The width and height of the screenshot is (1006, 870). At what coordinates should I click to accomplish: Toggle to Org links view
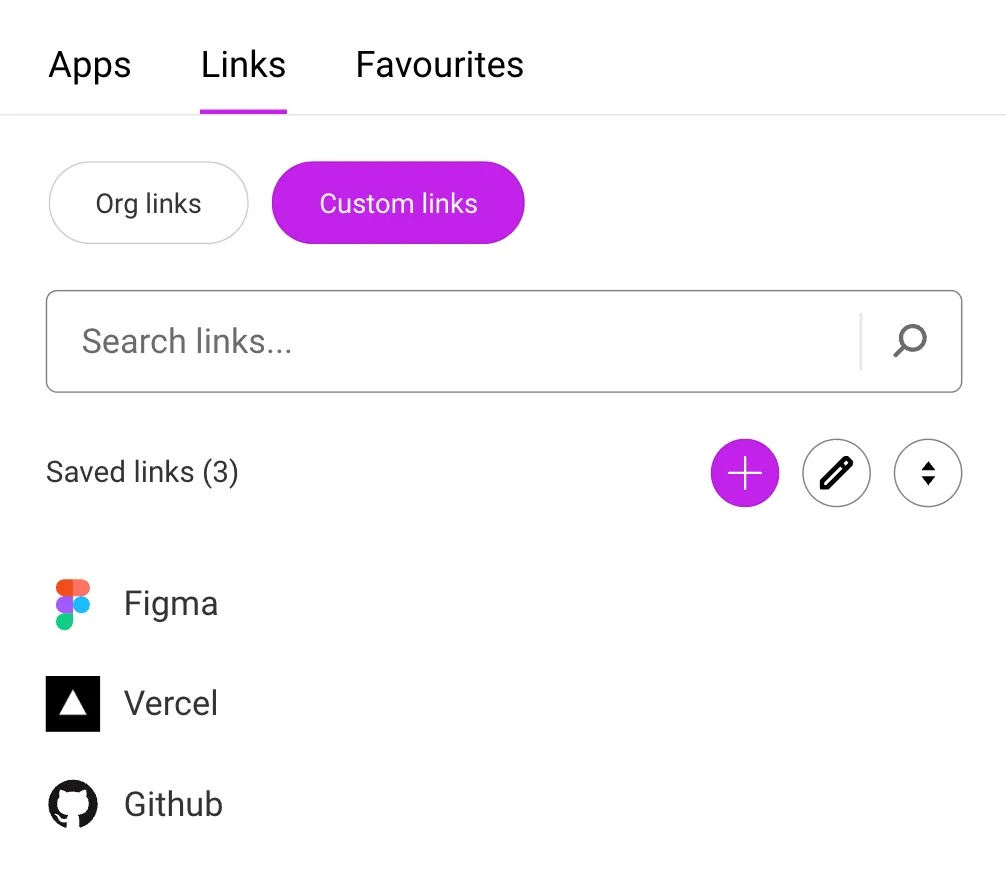point(148,203)
